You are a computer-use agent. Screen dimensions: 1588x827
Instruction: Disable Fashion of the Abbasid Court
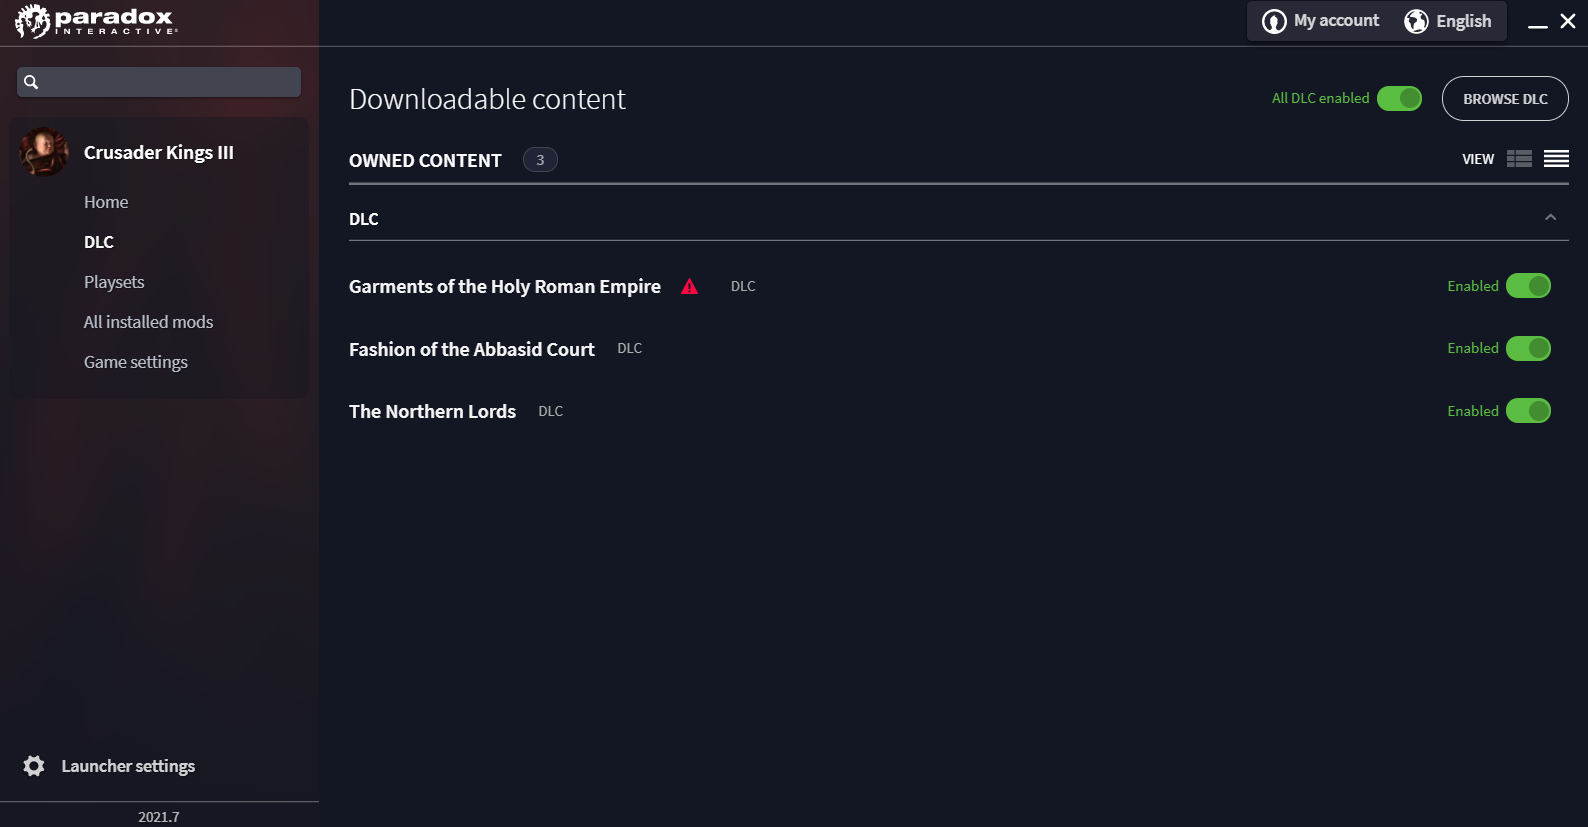[x=1528, y=348]
